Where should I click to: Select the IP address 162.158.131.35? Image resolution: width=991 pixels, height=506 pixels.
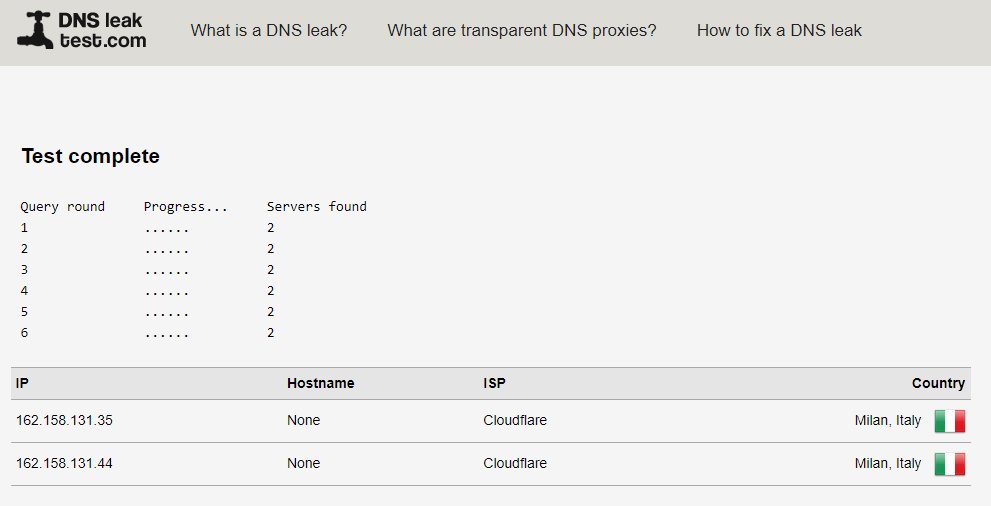click(x=64, y=420)
